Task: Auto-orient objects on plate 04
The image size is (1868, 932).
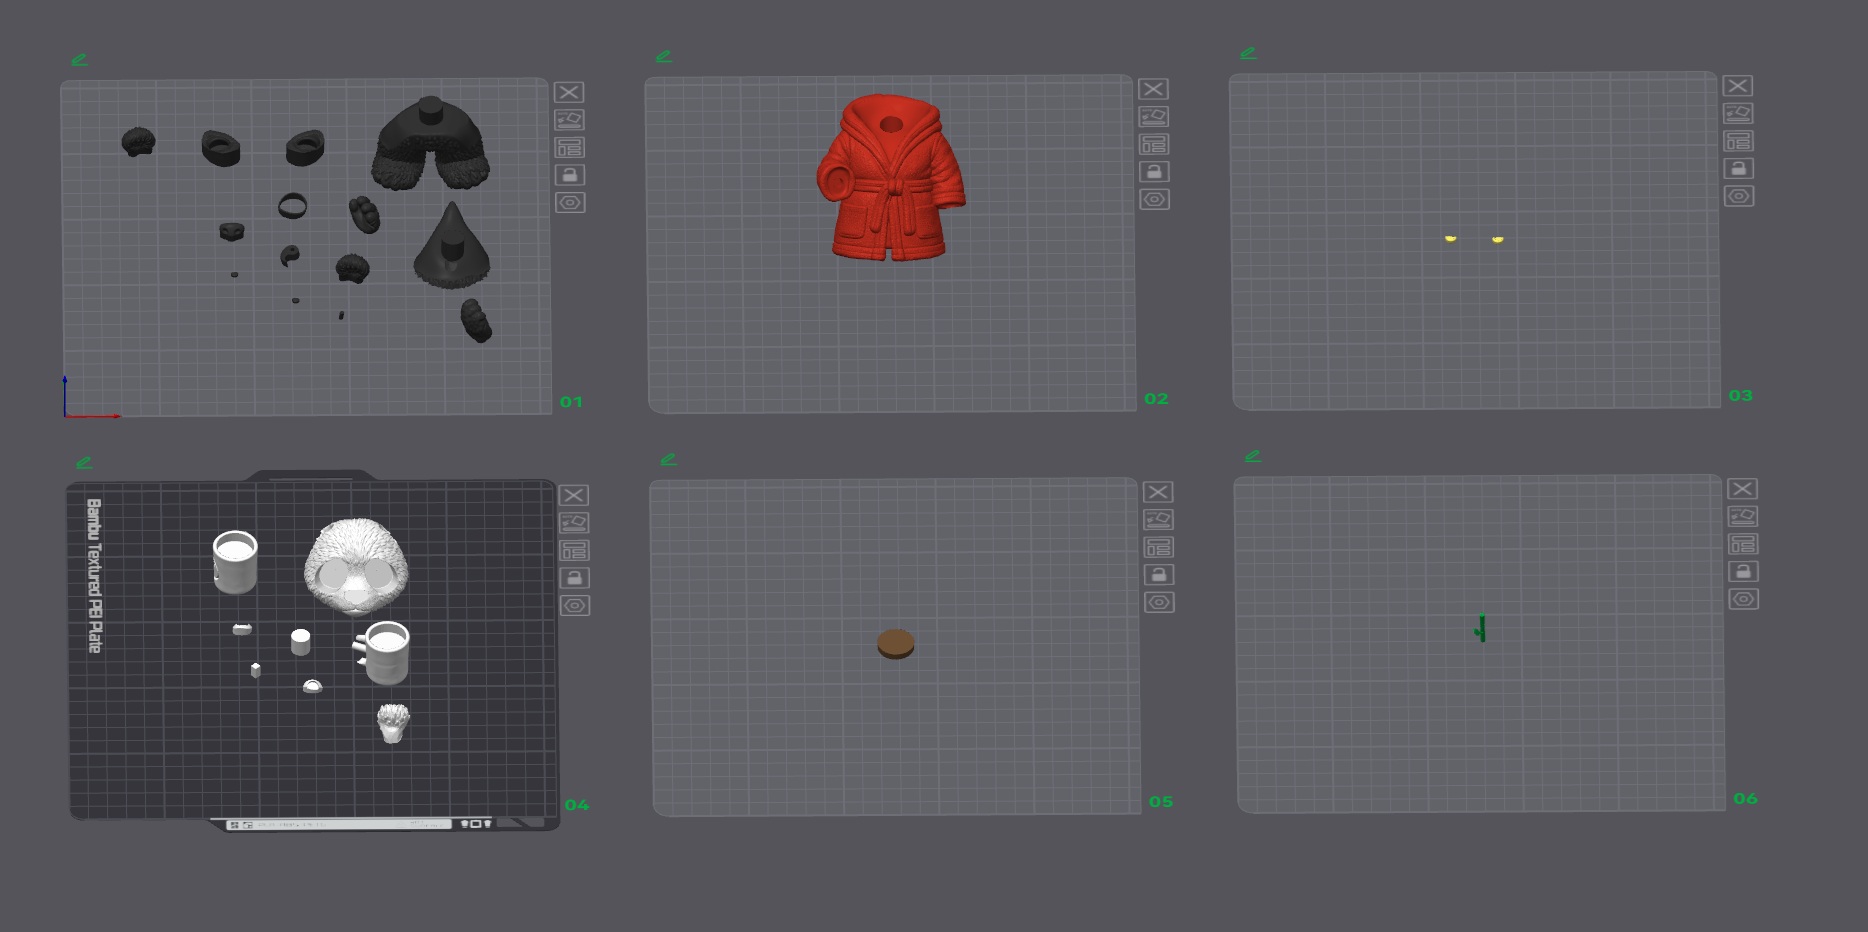Action: [x=574, y=523]
